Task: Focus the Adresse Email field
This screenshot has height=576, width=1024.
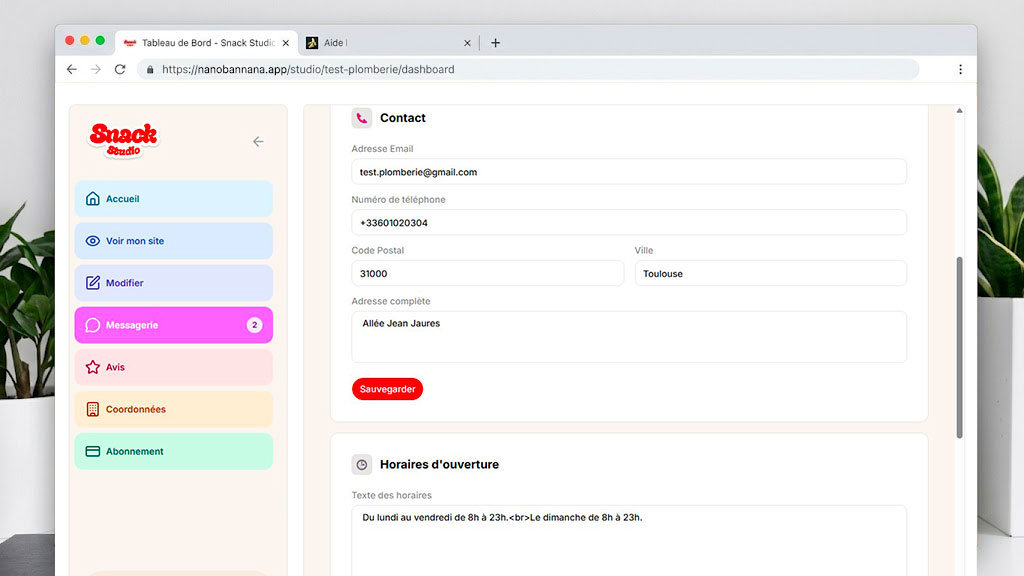Action: [x=629, y=172]
